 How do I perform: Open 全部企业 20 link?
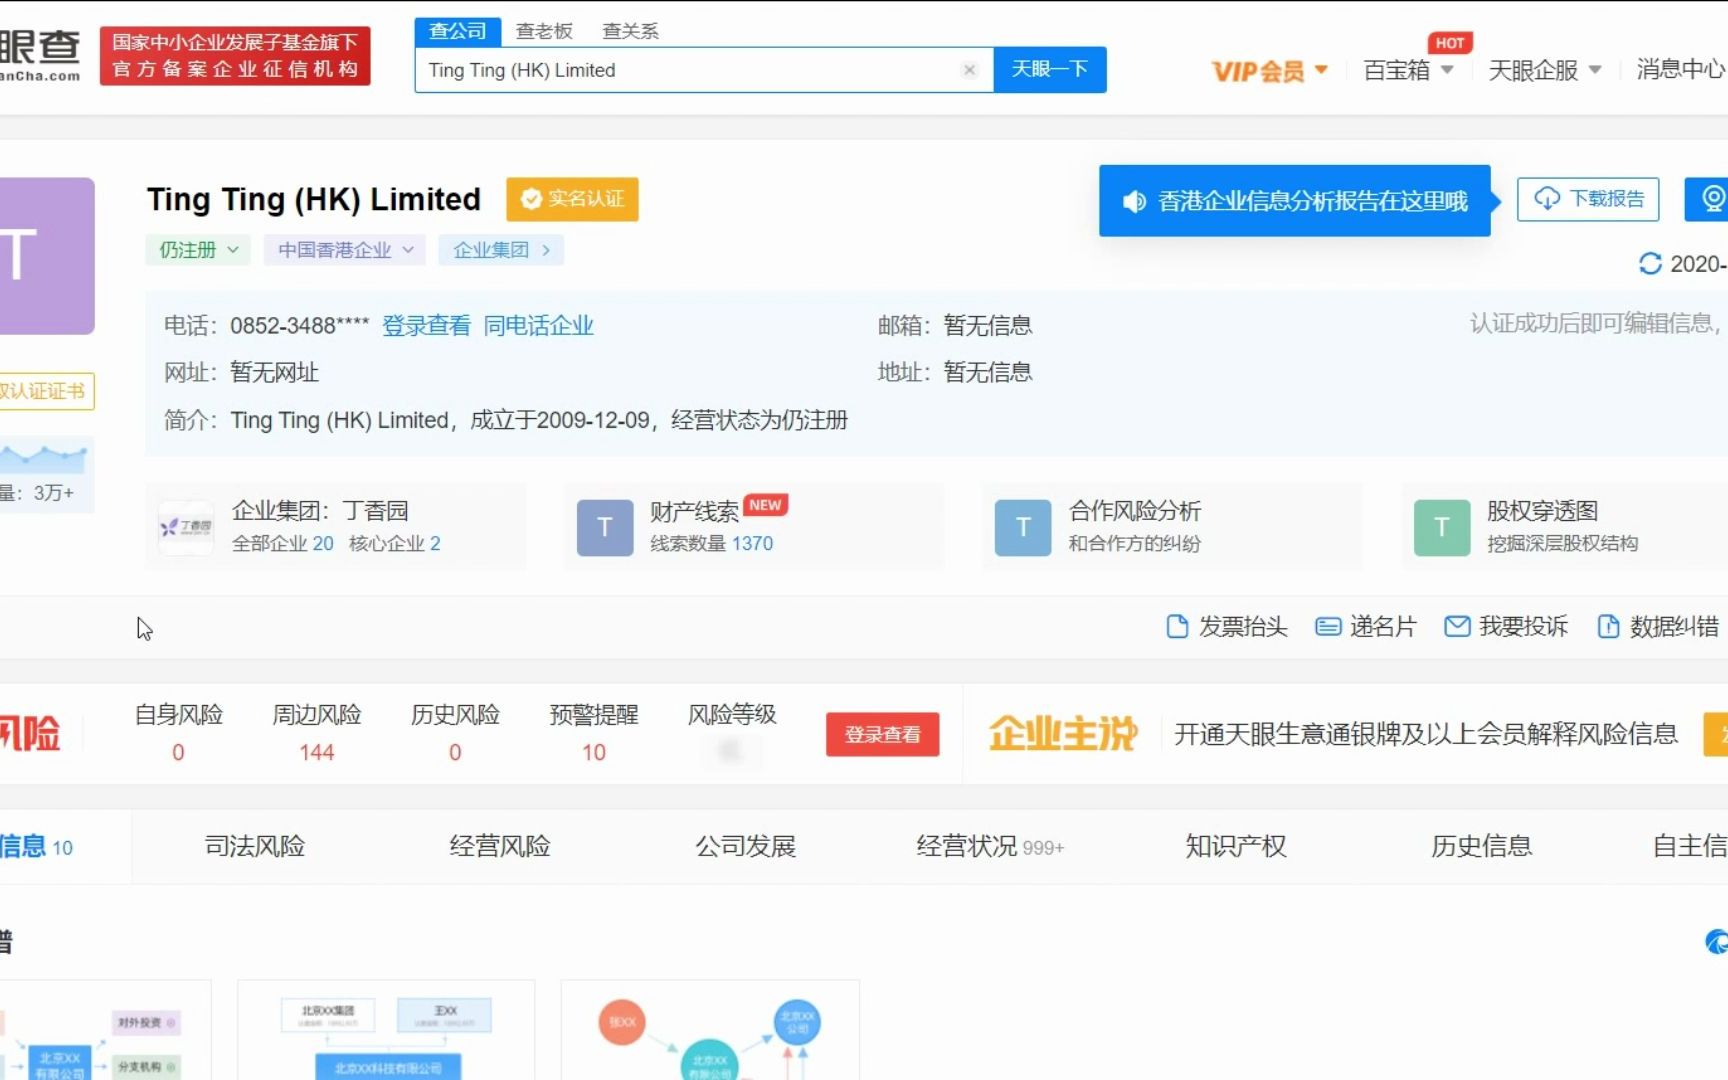tap(283, 544)
